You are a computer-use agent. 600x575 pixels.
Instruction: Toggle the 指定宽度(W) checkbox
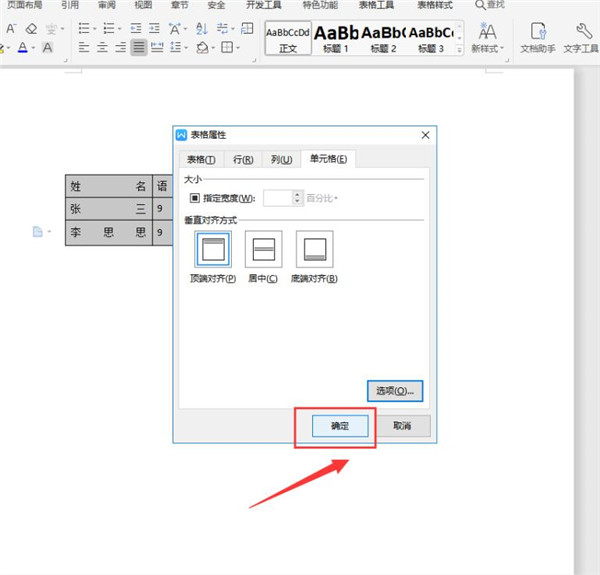194,198
